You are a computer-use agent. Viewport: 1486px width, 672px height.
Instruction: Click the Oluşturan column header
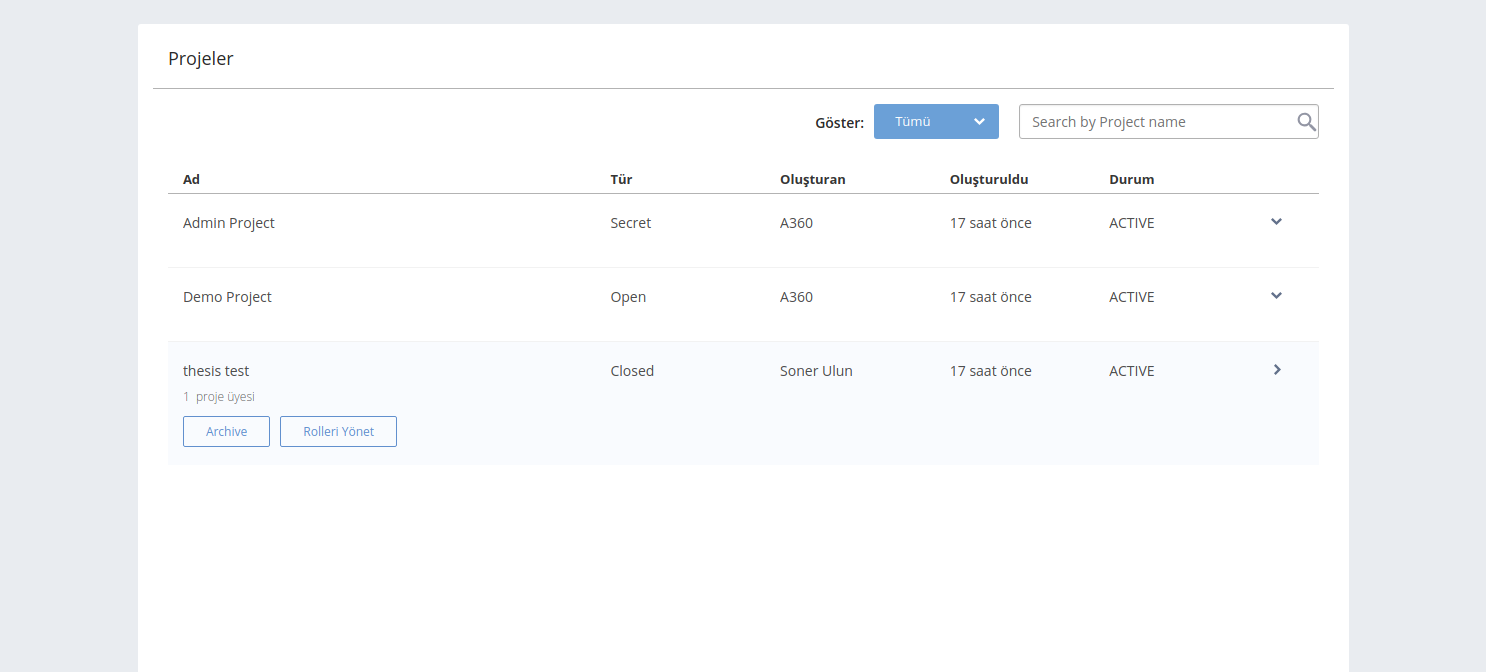tap(812, 180)
